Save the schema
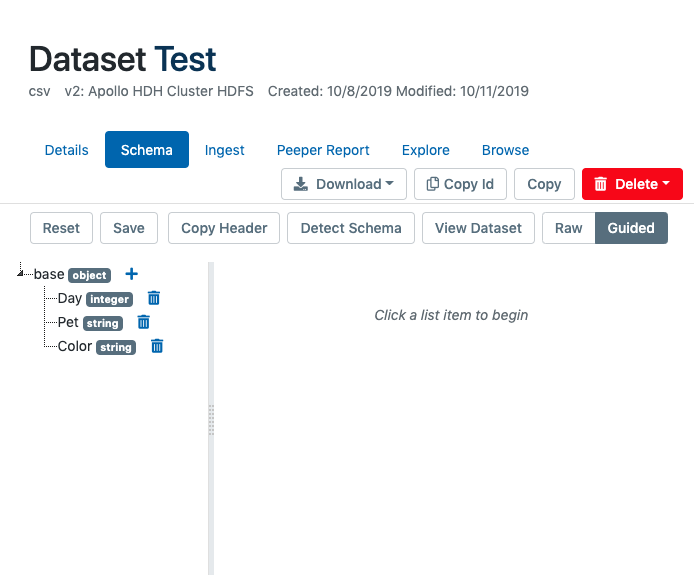Viewport: 694px width, 575px height. click(129, 228)
